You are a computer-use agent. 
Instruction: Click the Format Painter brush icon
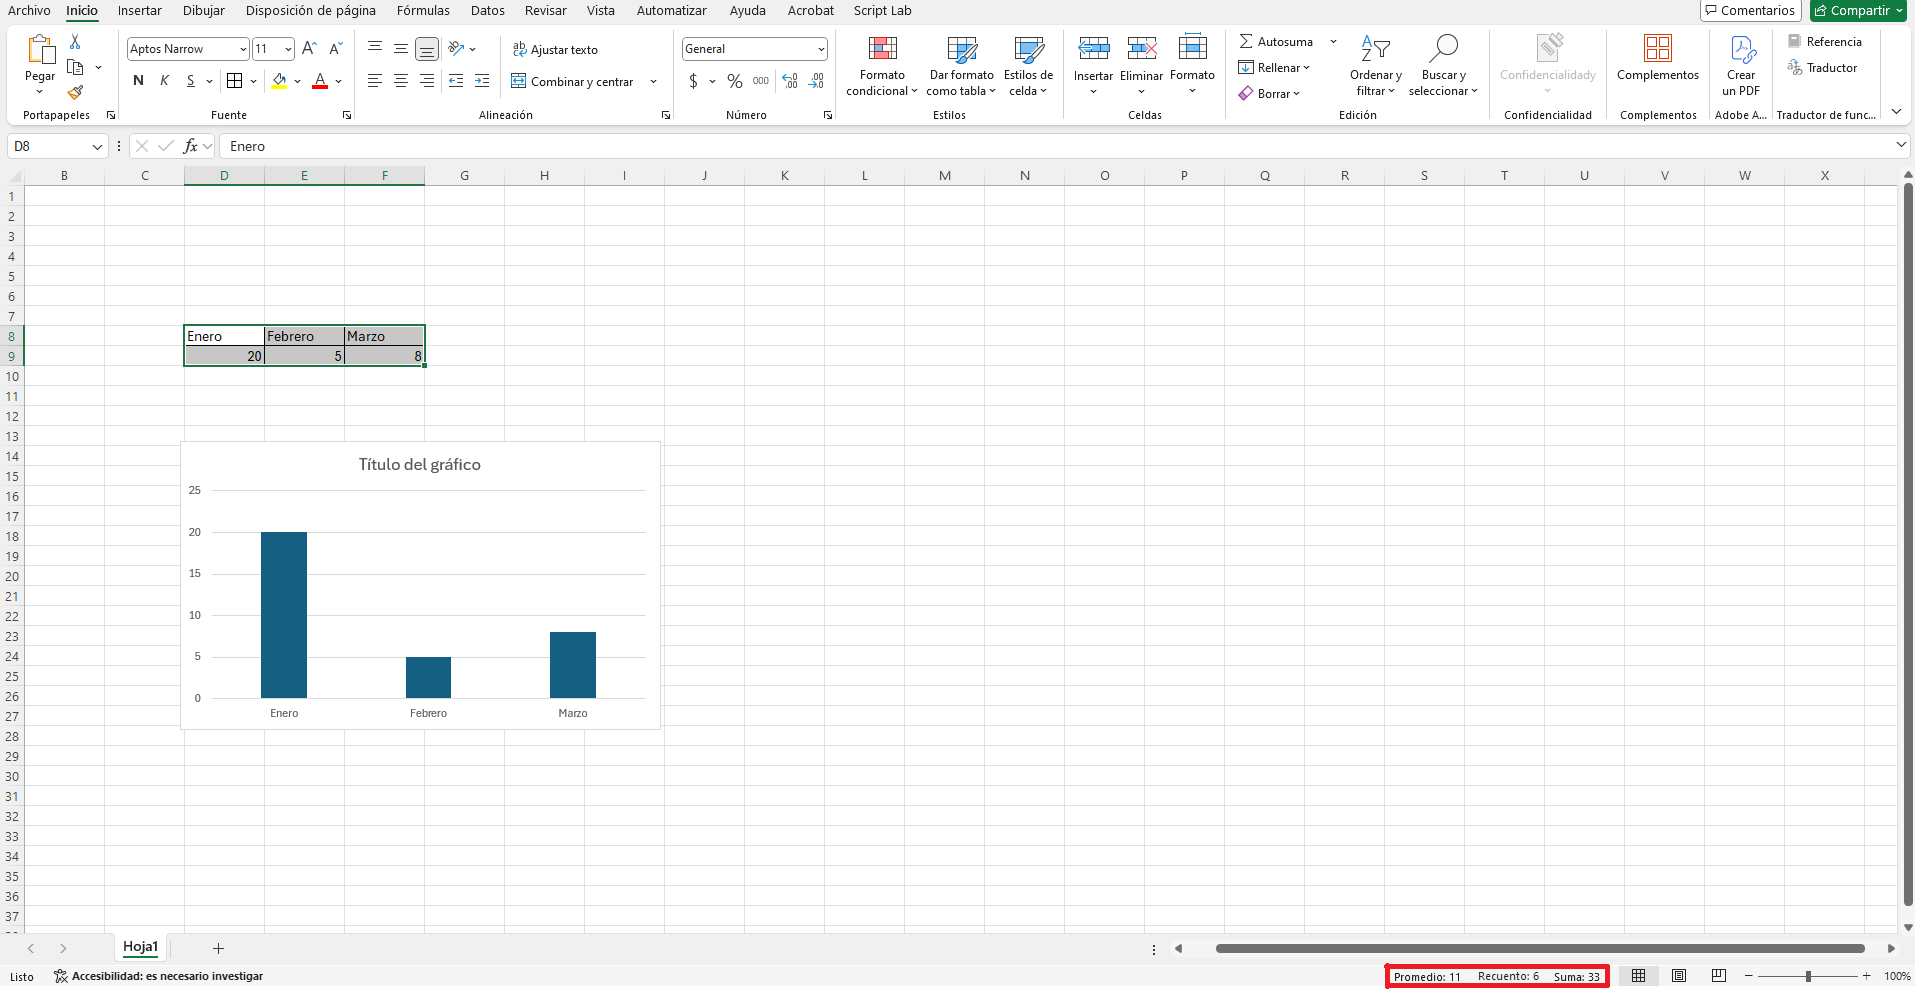click(75, 92)
